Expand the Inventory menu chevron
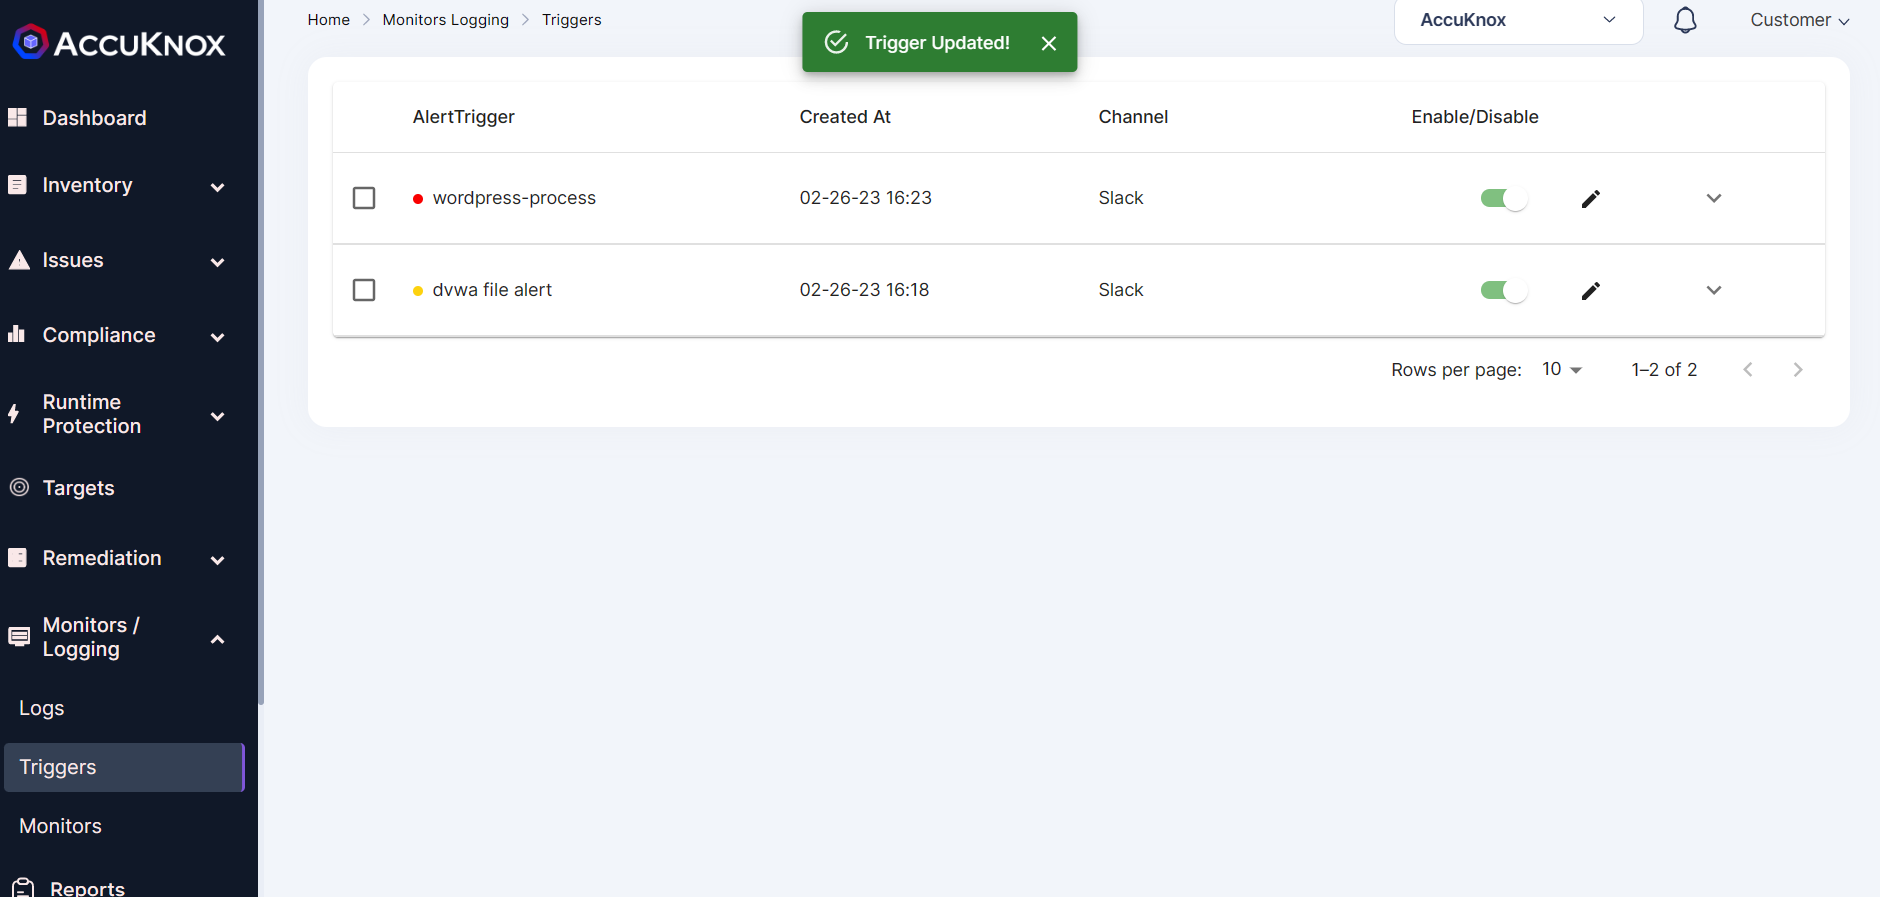 tap(217, 187)
